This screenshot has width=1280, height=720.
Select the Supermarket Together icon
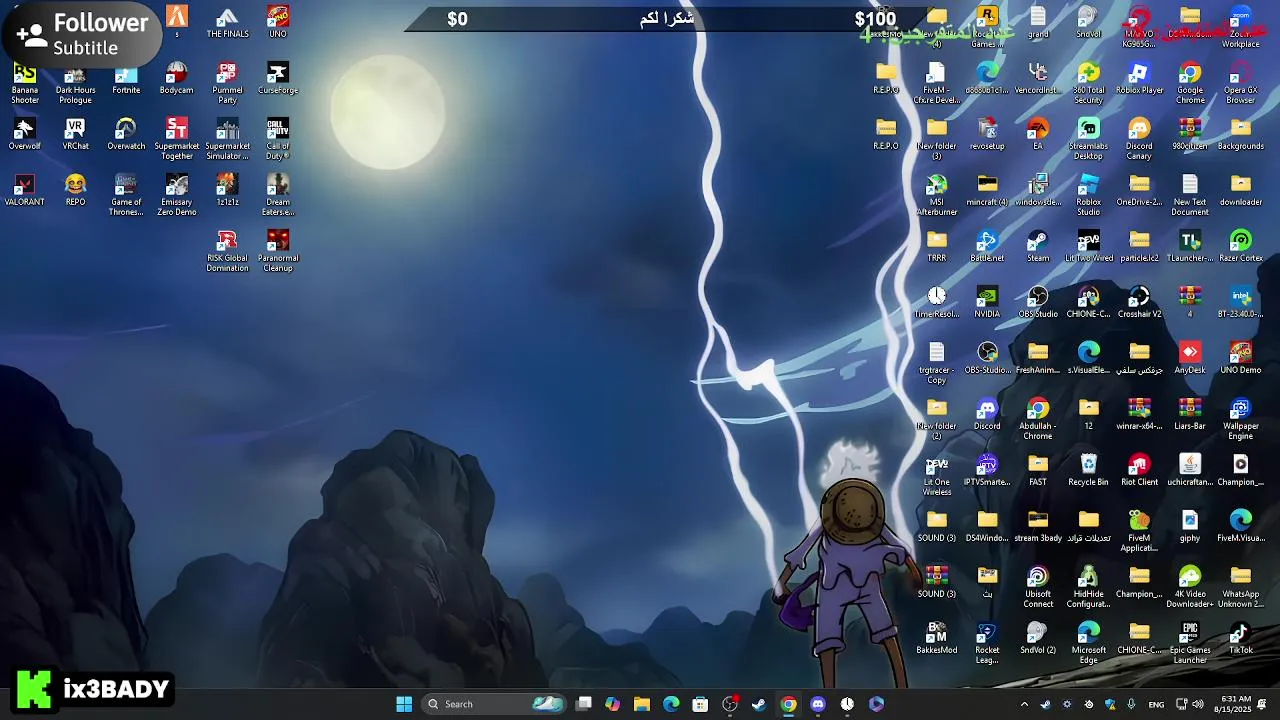click(176, 139)
